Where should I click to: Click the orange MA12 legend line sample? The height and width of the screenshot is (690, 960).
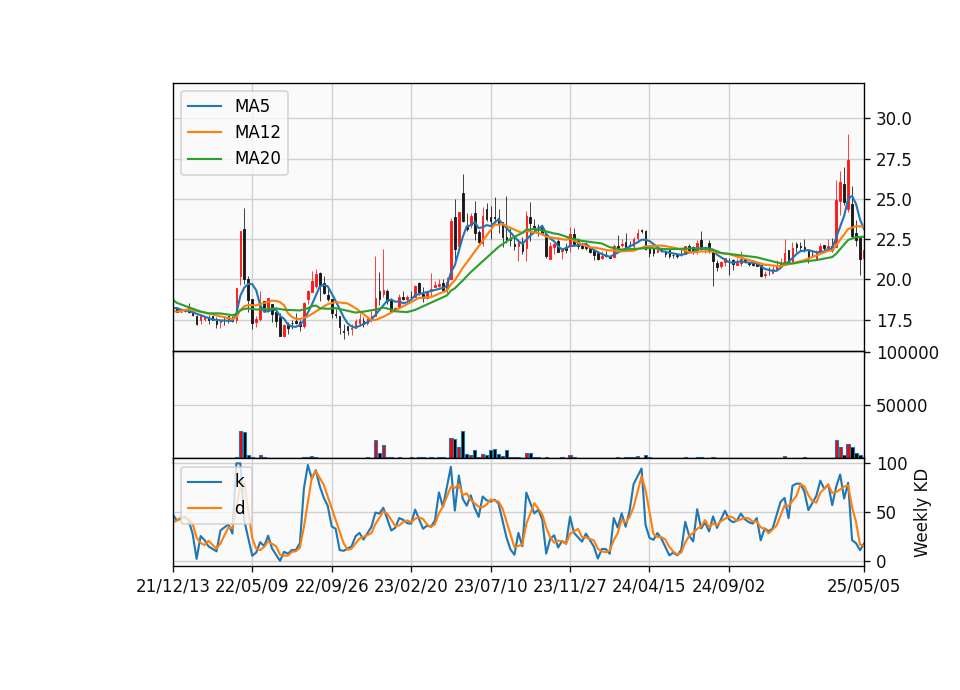(204, 132)
